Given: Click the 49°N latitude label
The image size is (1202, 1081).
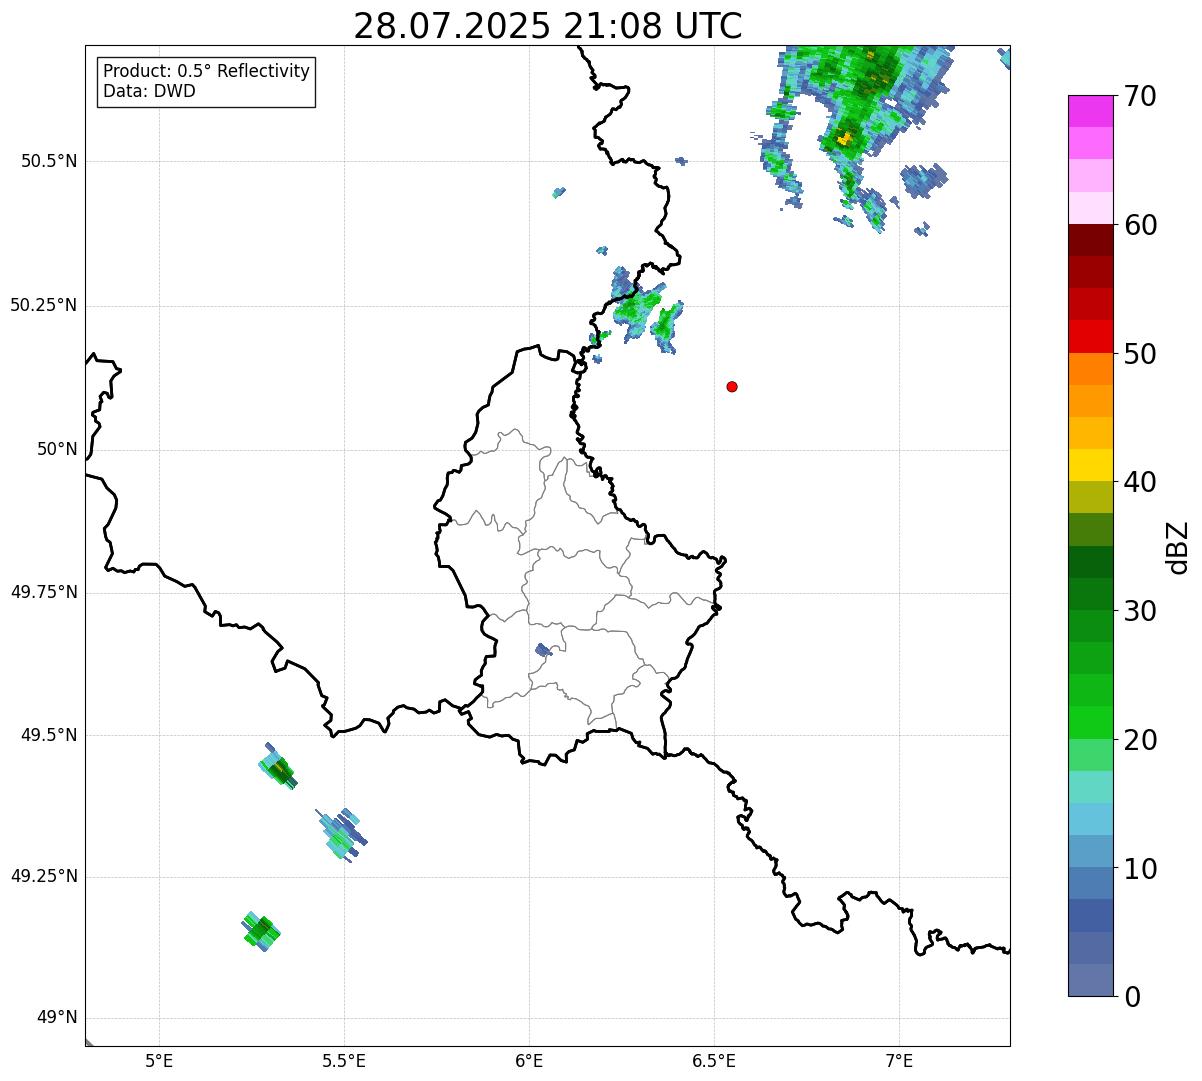Looking at the screenshot, I should coord(57,1018).
